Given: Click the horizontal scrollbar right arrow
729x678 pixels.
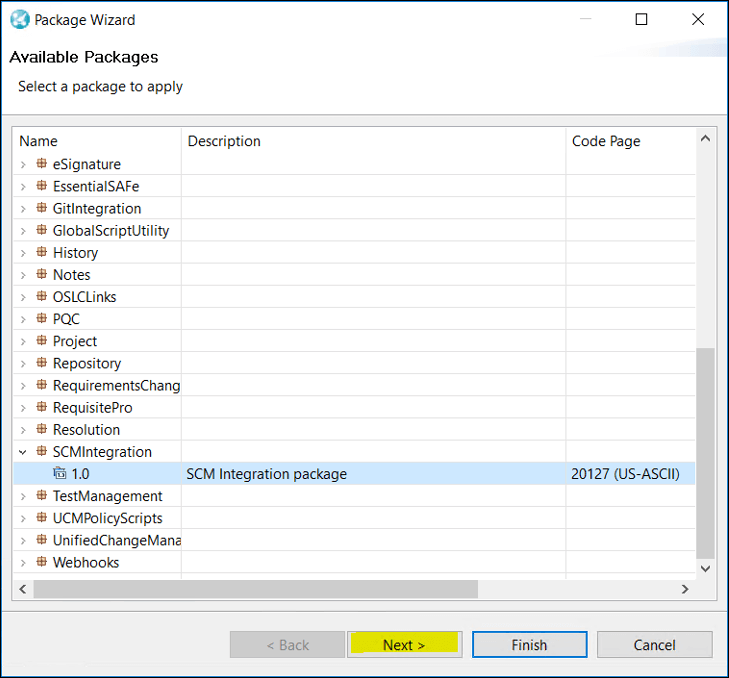Looking at the screenshot, I should [x=685, y=589].
